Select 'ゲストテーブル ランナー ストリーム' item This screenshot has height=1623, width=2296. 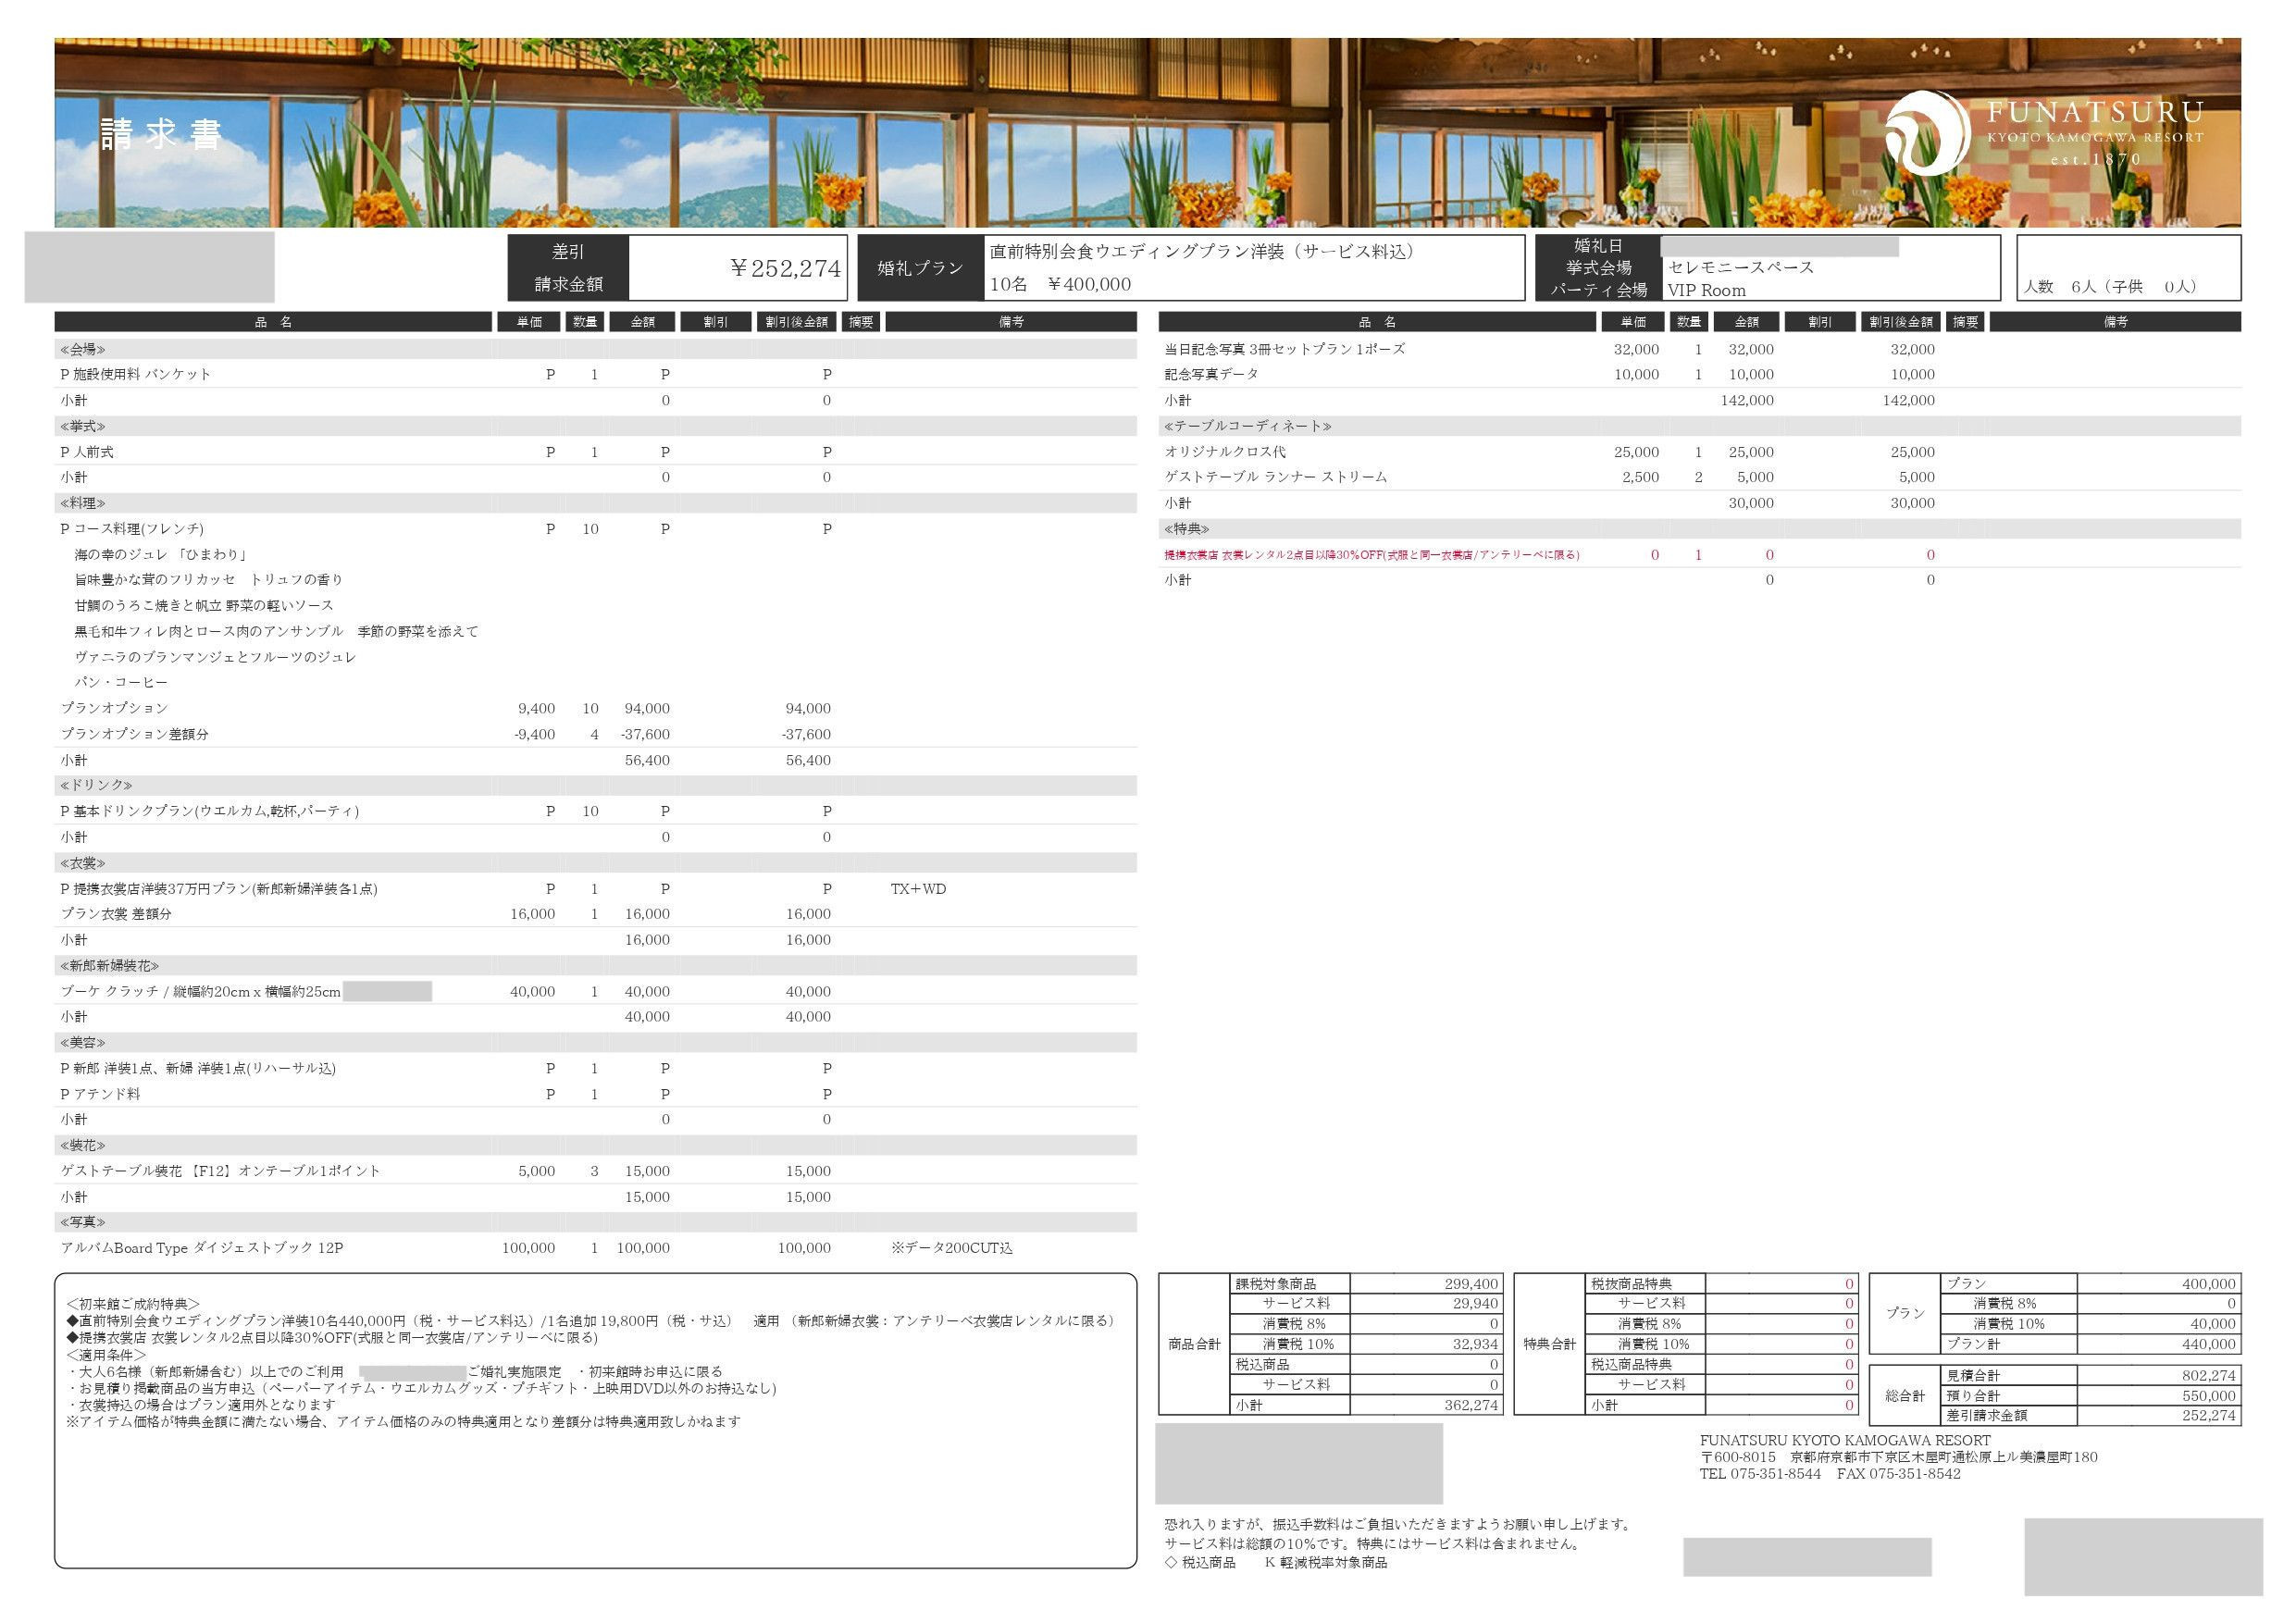(1276, 477)
